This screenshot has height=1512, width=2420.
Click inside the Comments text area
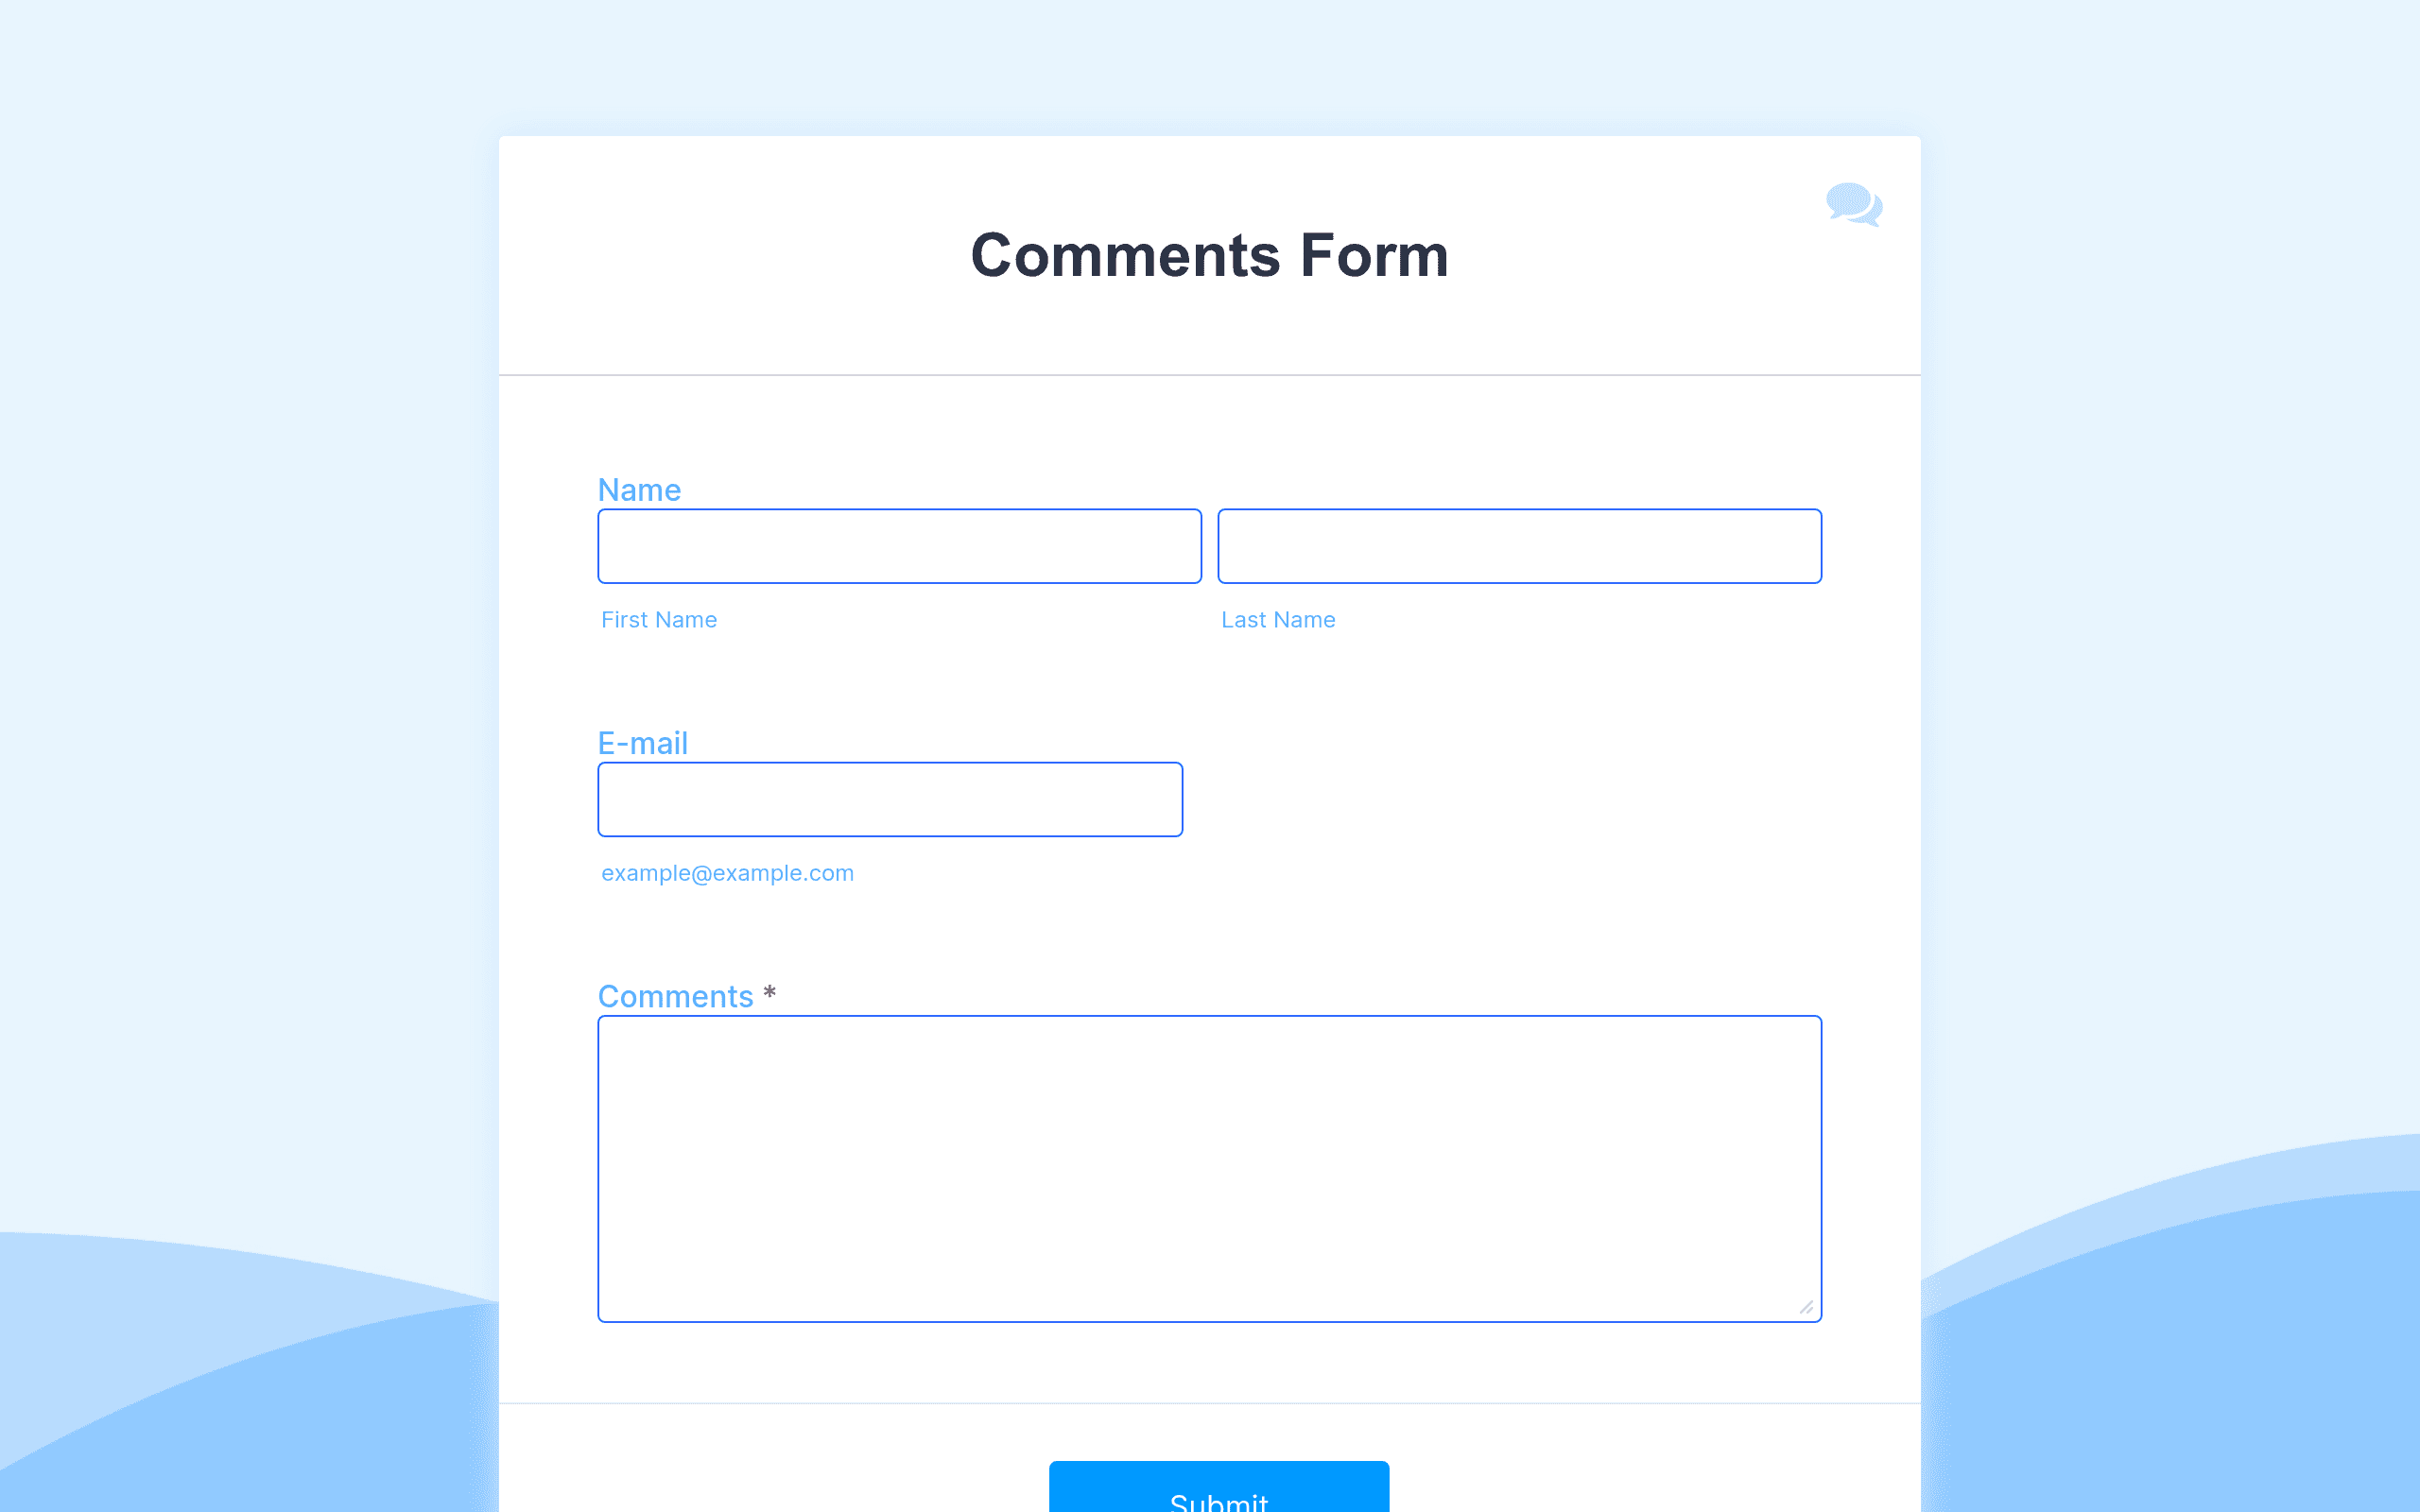1209,1168
